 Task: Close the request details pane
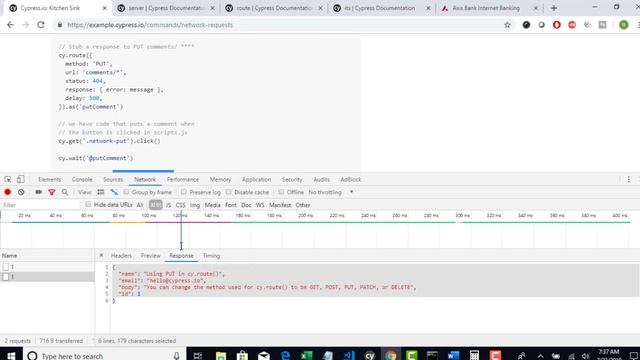click(101, 256)
